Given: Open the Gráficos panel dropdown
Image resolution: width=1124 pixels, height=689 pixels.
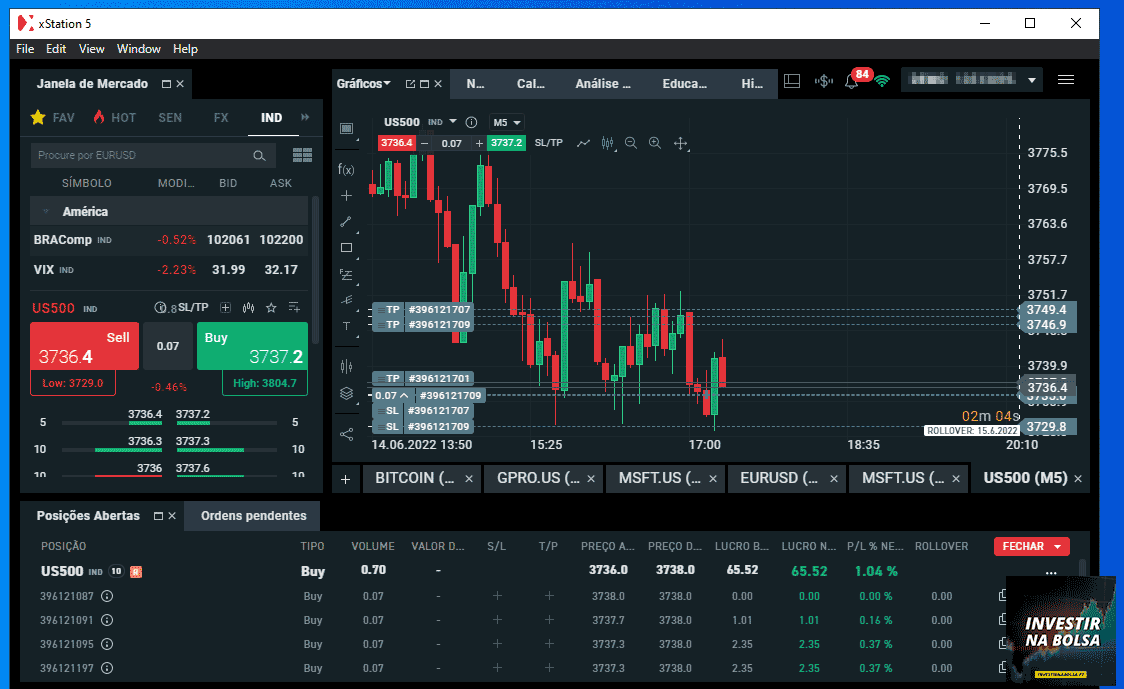Looking at the screenshot, I should tap(387, 84).
